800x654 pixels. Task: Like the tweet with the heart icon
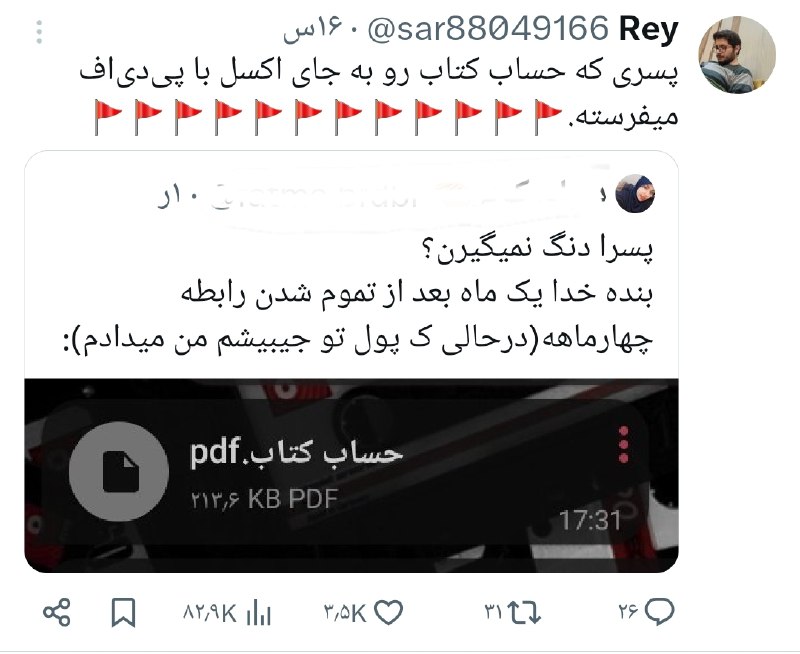pos(389,613)
